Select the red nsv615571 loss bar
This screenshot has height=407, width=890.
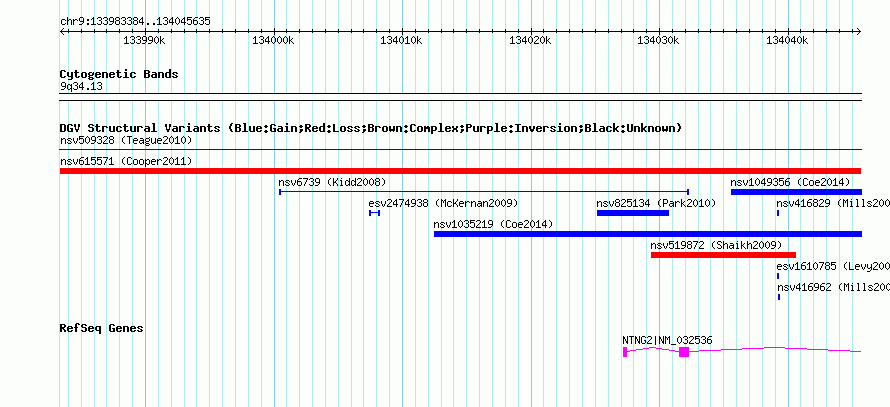(x=461, y=171)
